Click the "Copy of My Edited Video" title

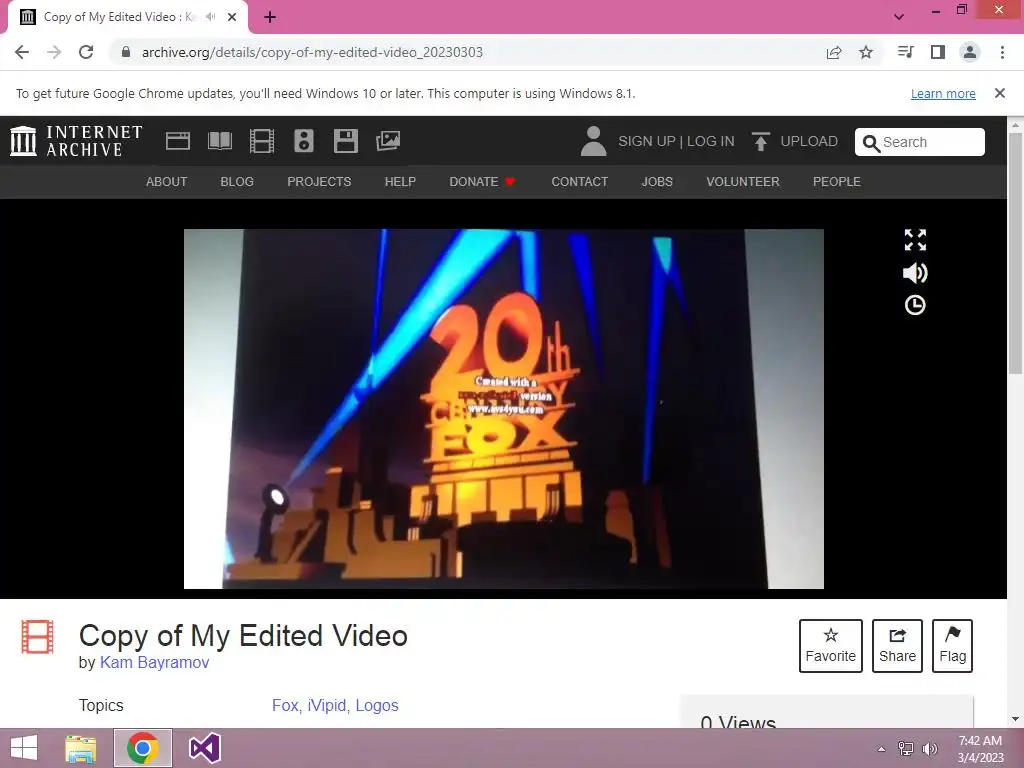click(x=243, y=635)
